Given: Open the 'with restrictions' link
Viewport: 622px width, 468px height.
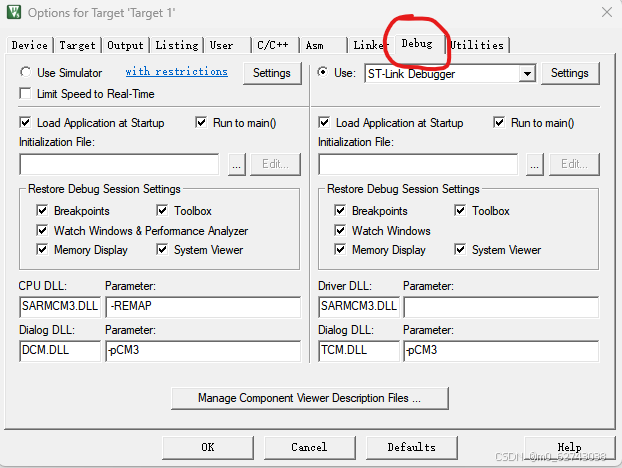Looking at the screenshot, I should (x=177, y=71).
